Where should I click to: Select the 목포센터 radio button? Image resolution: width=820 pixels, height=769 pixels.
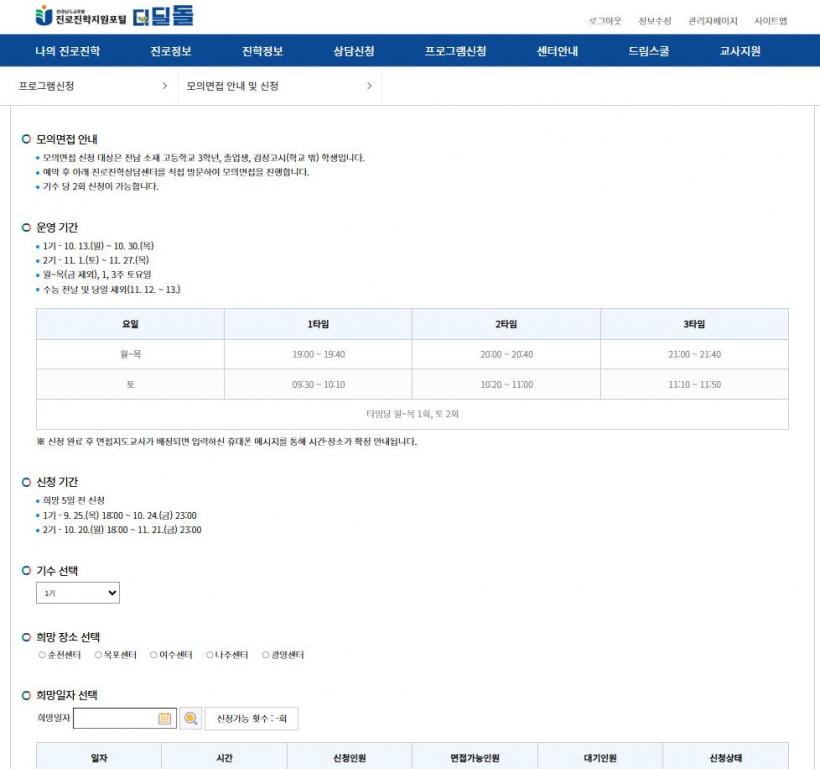pos(98,655)
